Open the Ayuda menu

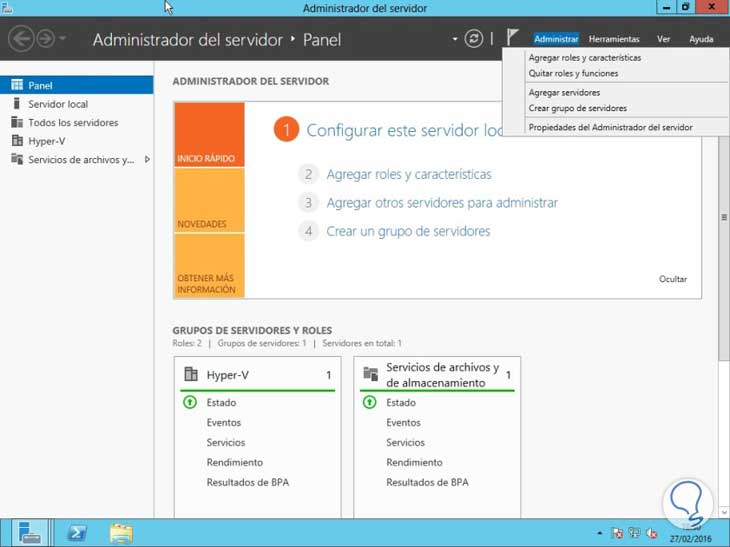[x=701, y=39]
